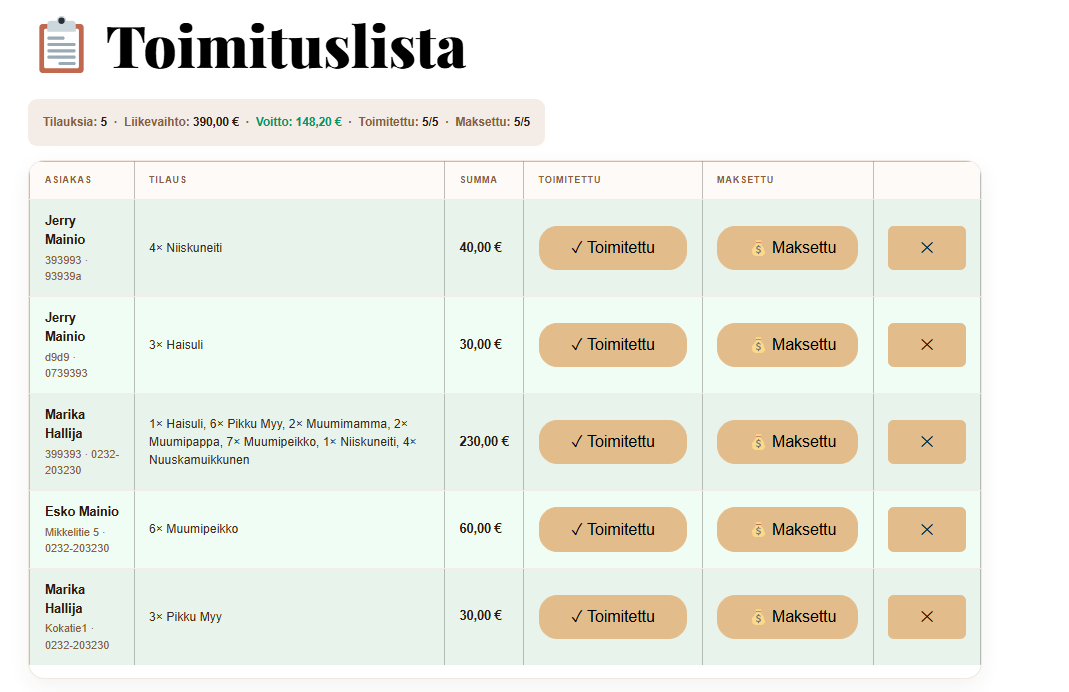
Task: Select the 6× Muumipeikko order text
Action: click(194, 529)
